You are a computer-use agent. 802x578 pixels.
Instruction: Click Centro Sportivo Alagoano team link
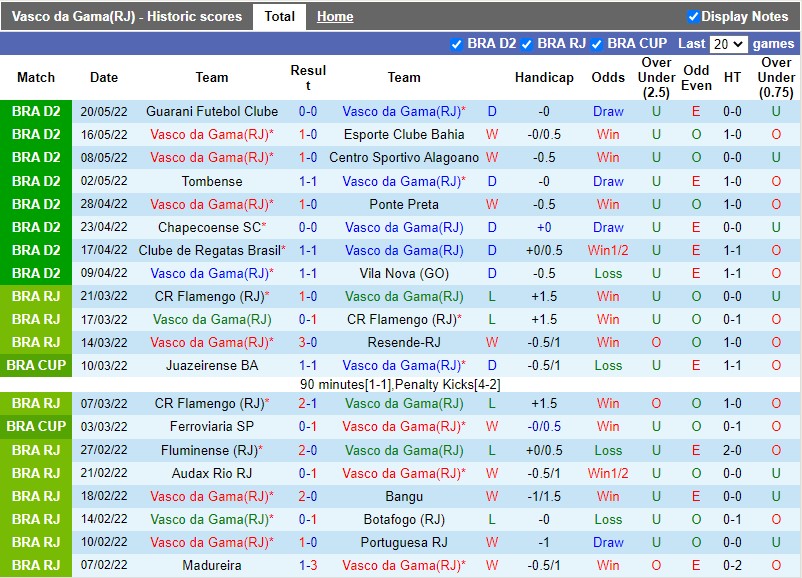point(404,157)
